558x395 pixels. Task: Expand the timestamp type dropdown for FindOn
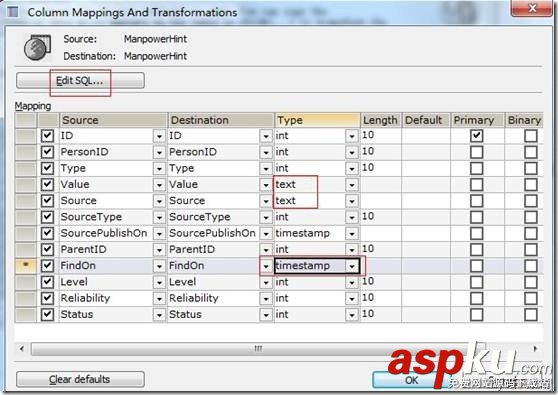pos(352,266)
